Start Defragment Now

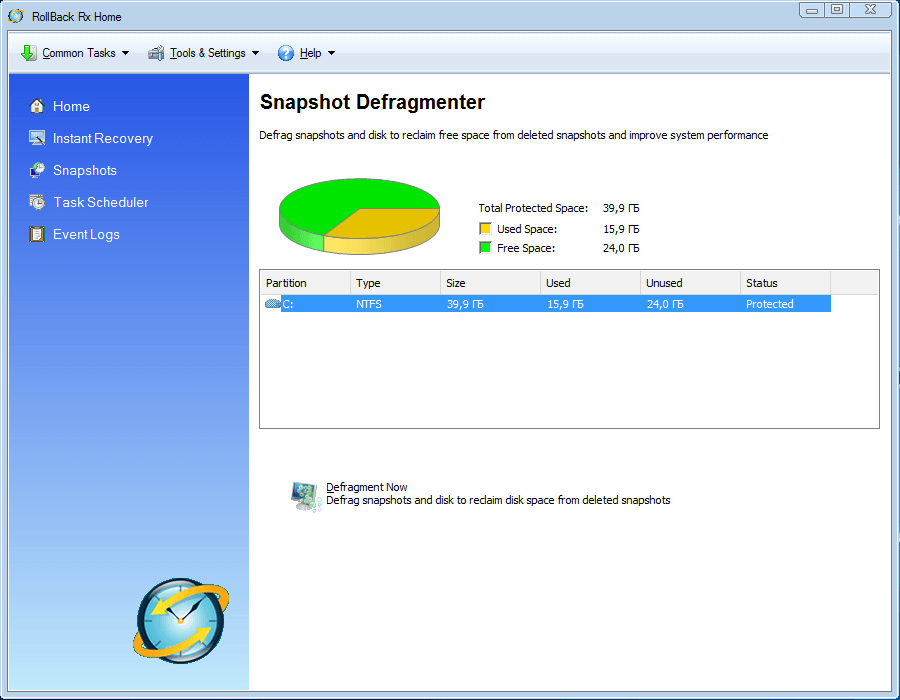coord(366,487)
